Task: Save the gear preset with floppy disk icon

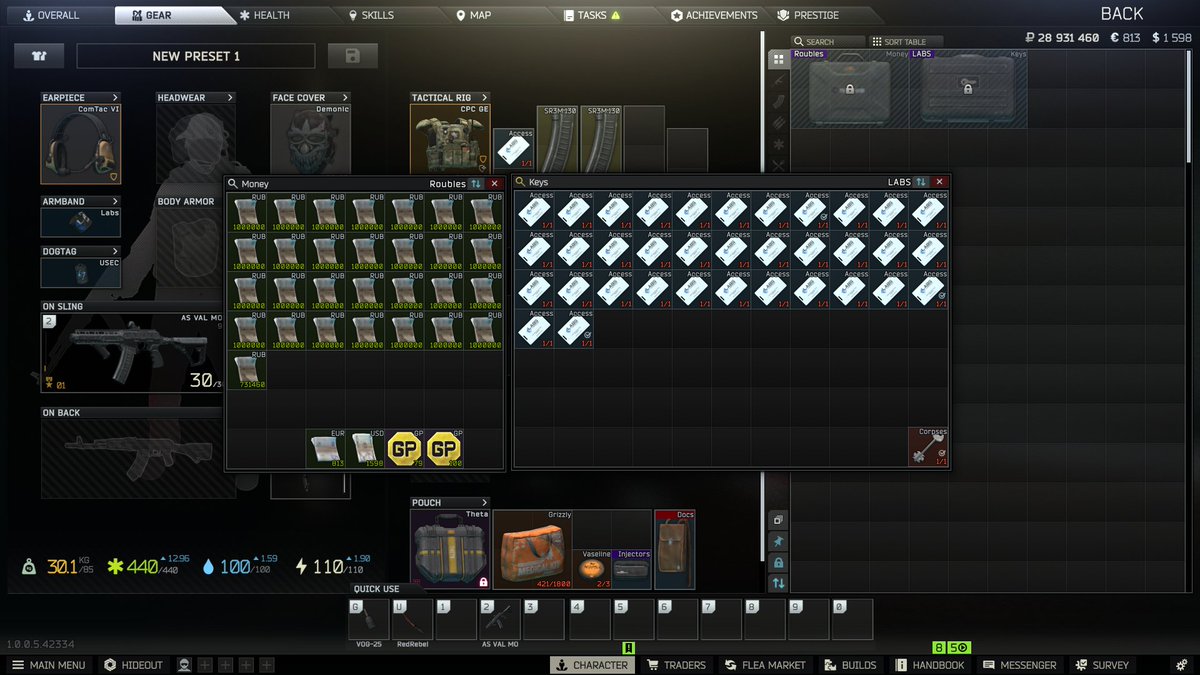Action: pyautogui.click(x=352, y=56)
